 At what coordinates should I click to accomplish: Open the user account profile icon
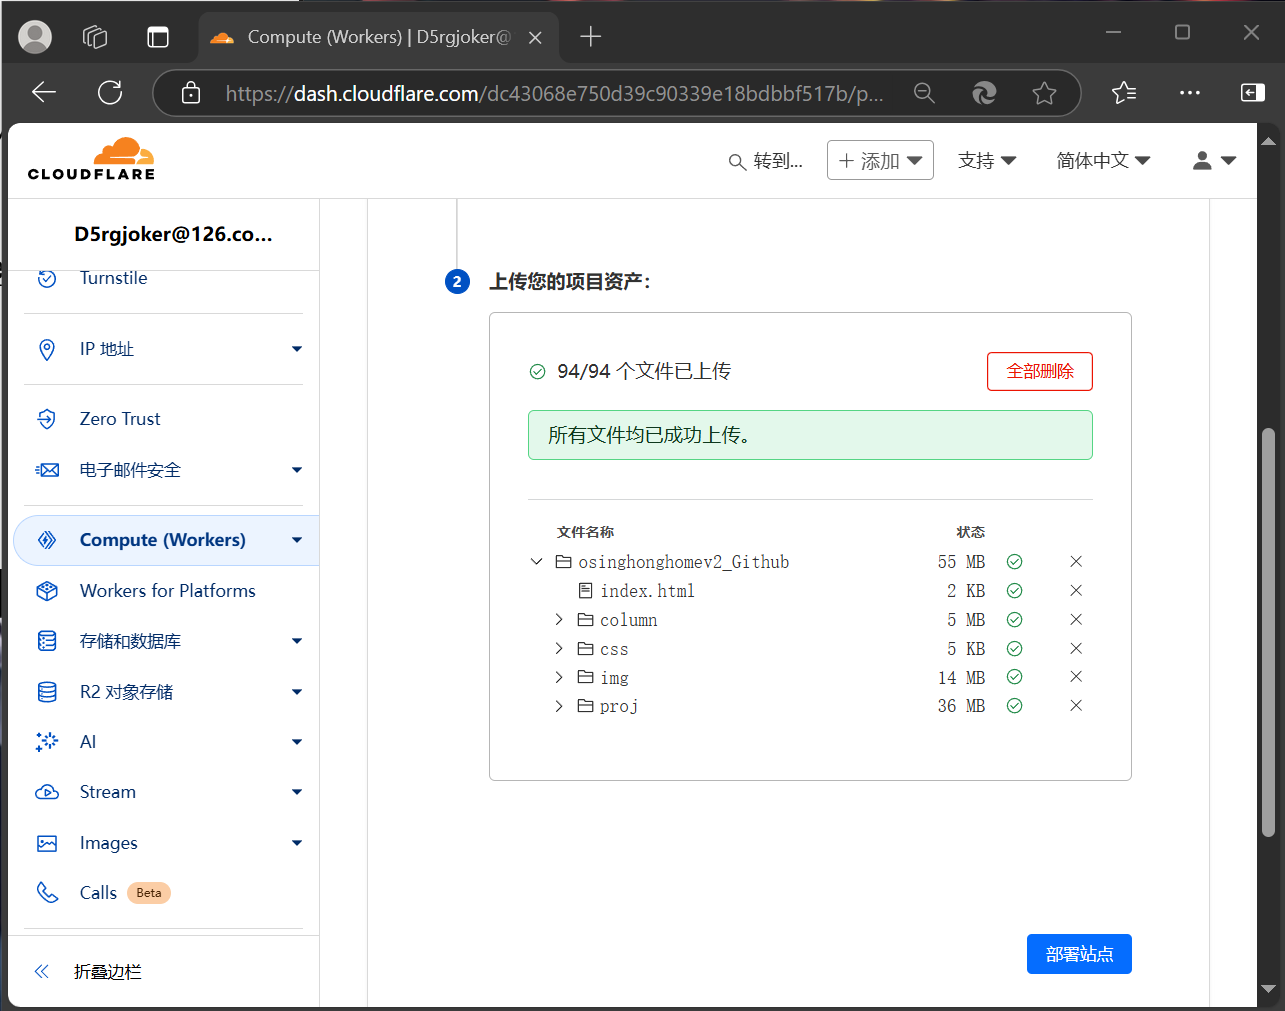(x=1214, y=161)
